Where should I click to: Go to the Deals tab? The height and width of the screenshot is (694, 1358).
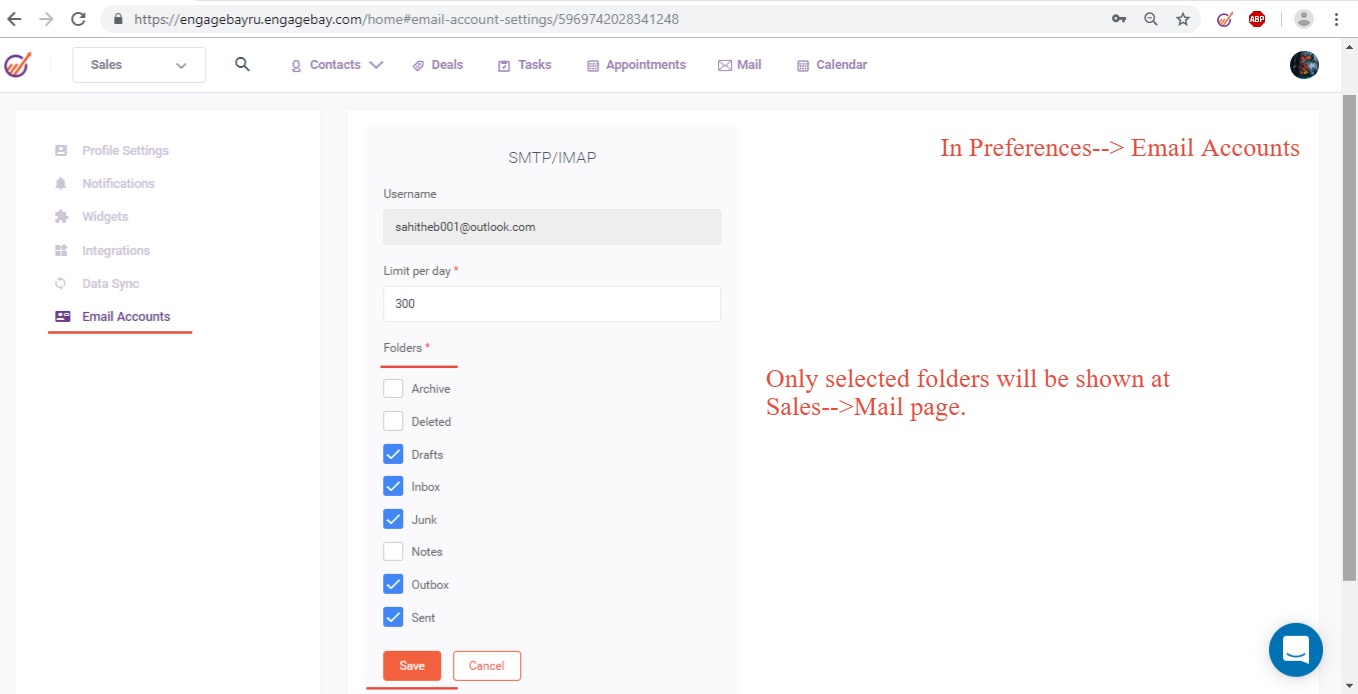pos(438,65)
